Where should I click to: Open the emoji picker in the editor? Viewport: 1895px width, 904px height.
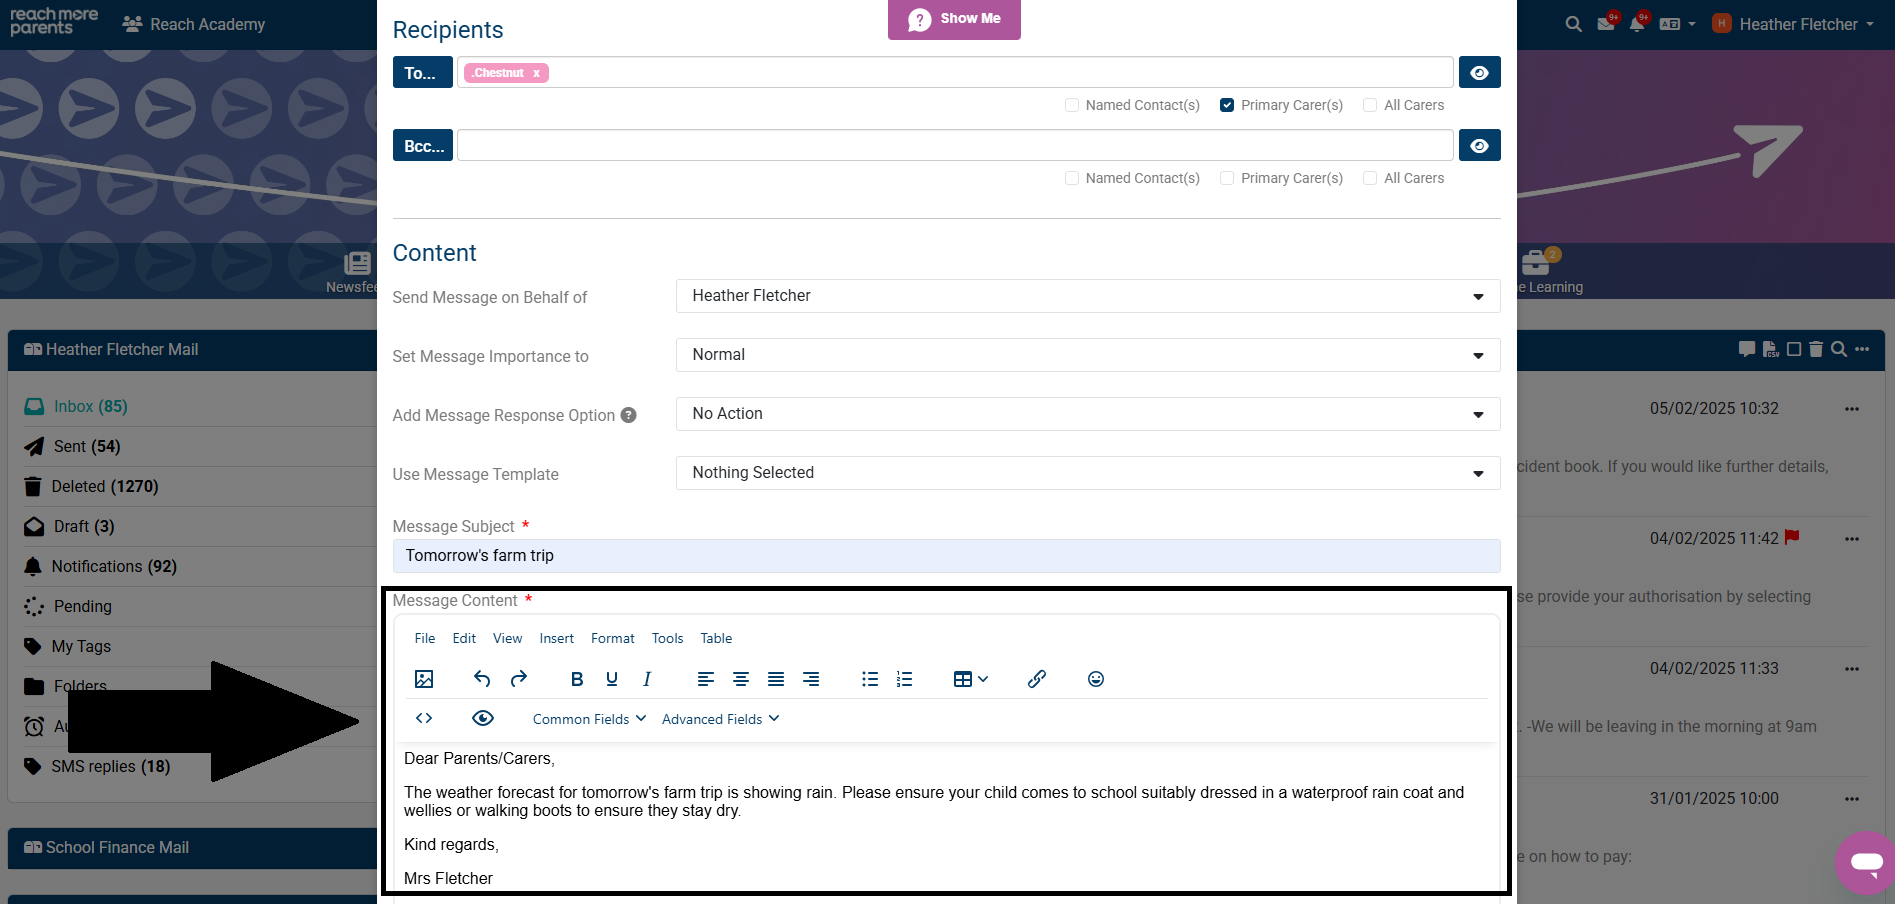click(x=1095, y=678)
